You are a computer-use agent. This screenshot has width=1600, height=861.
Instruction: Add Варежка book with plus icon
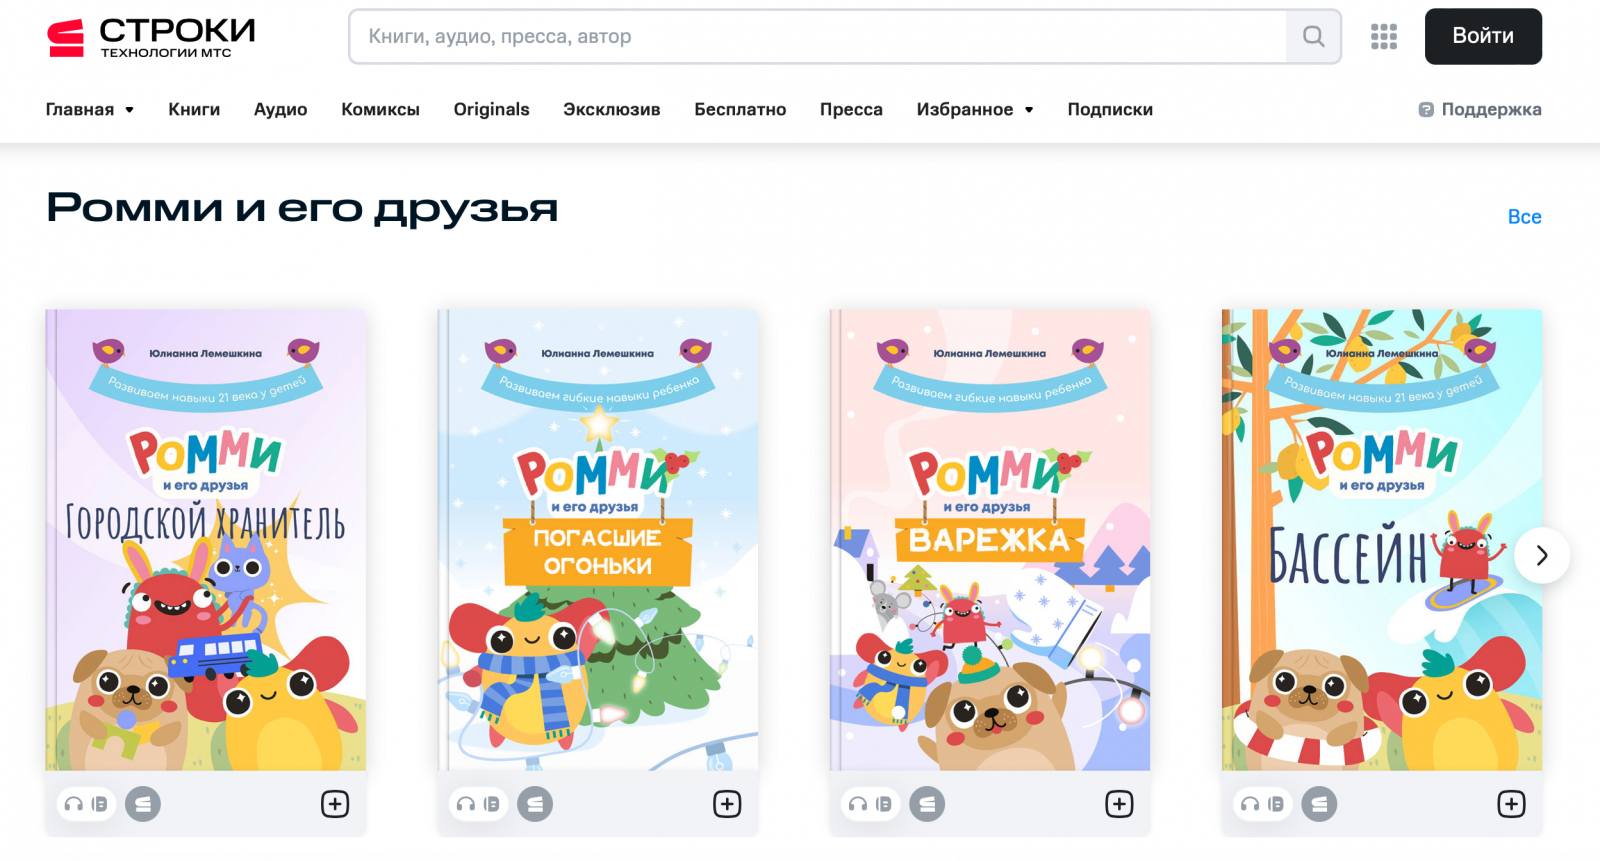(1119, 804)
